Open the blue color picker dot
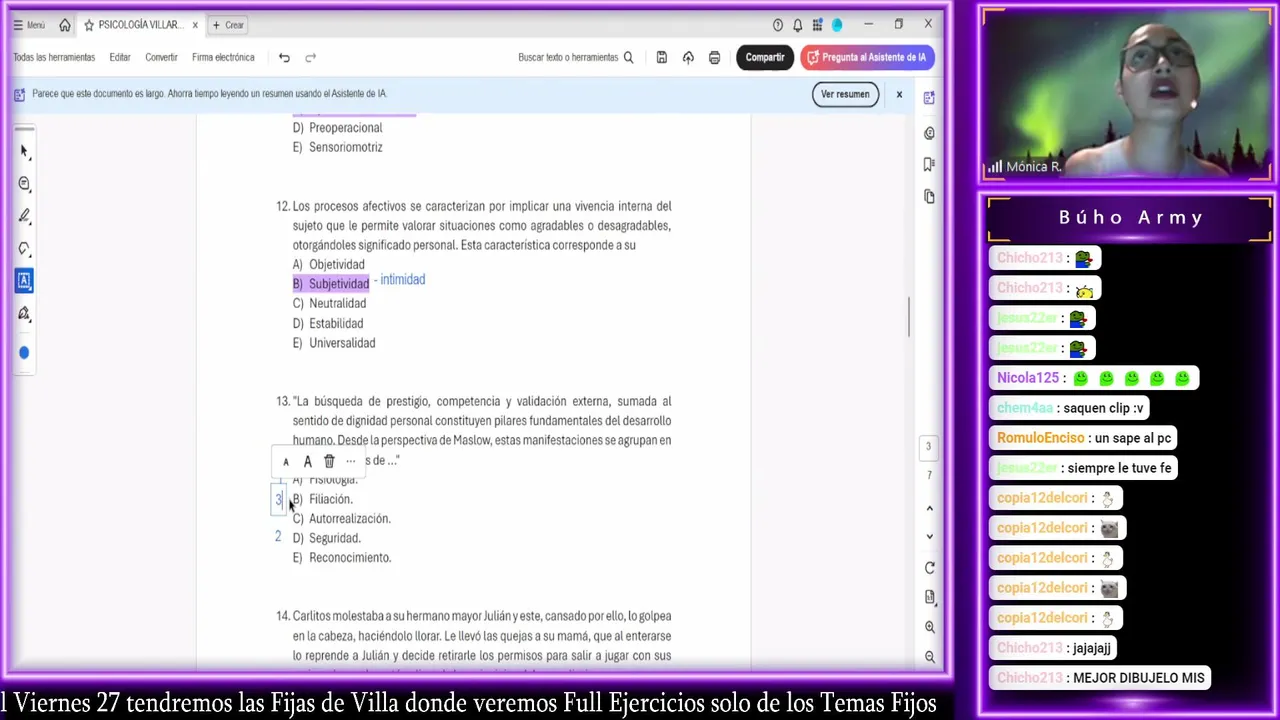Image resolution: width=1280 pixels, height=720 pixels. pos(24,352)
